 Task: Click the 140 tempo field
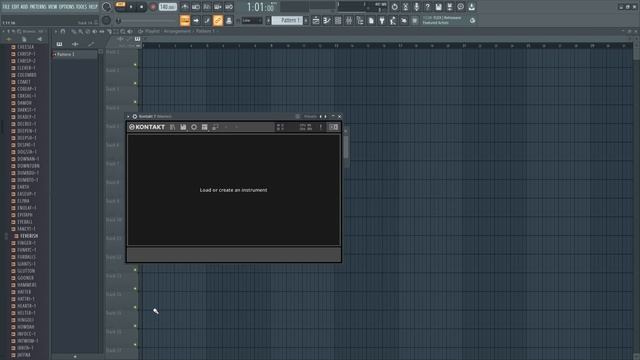coord(167,7)
